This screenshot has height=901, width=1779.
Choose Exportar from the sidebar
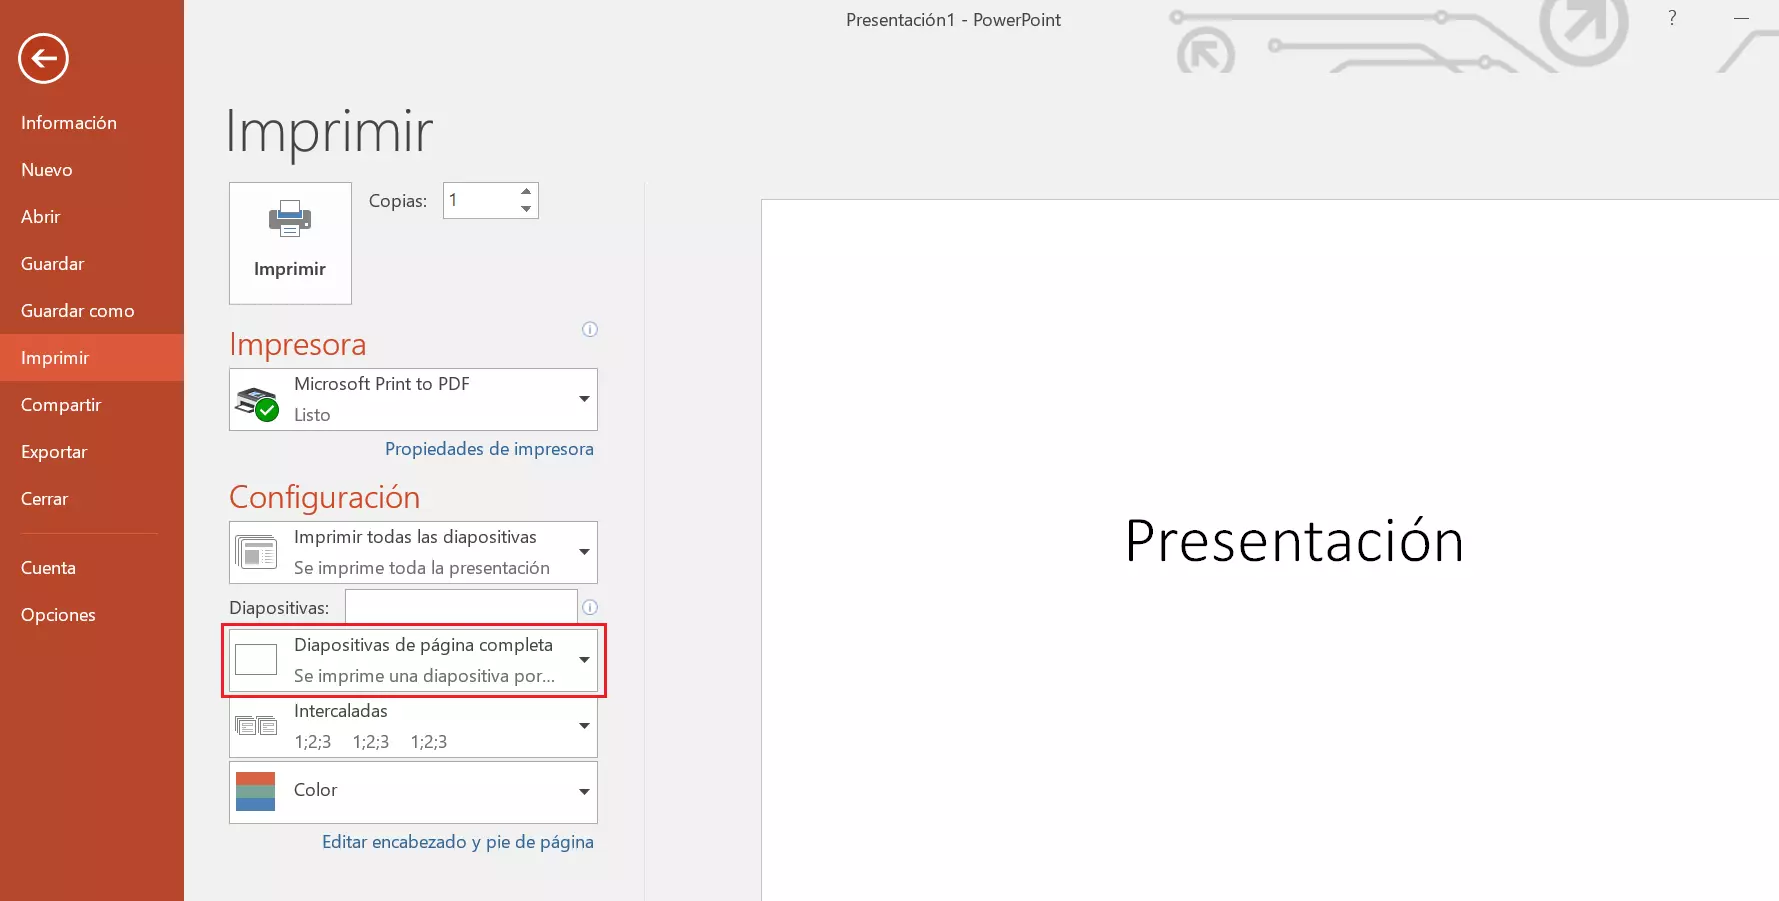pos(92,452)
